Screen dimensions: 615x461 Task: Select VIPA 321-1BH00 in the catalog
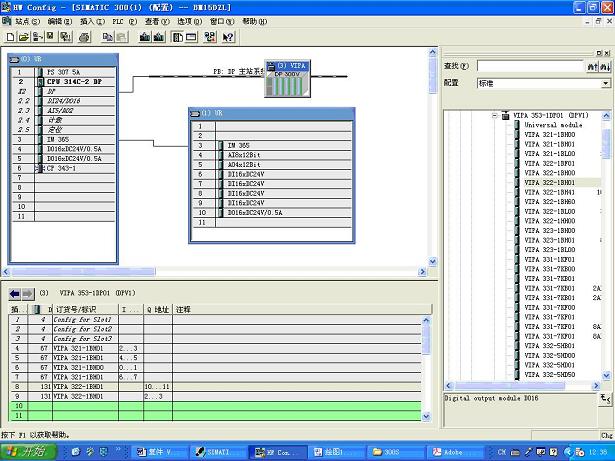[549, 135]
